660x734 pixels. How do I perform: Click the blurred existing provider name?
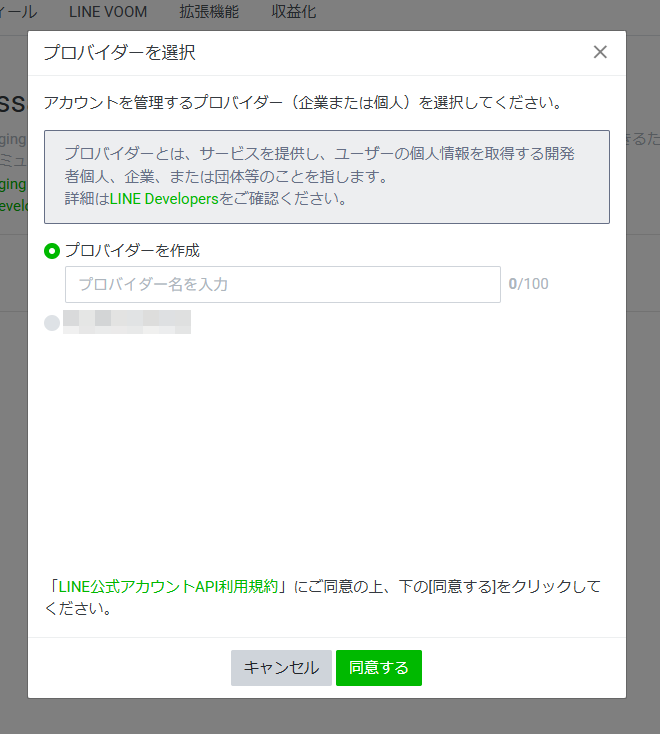(126, 322)
